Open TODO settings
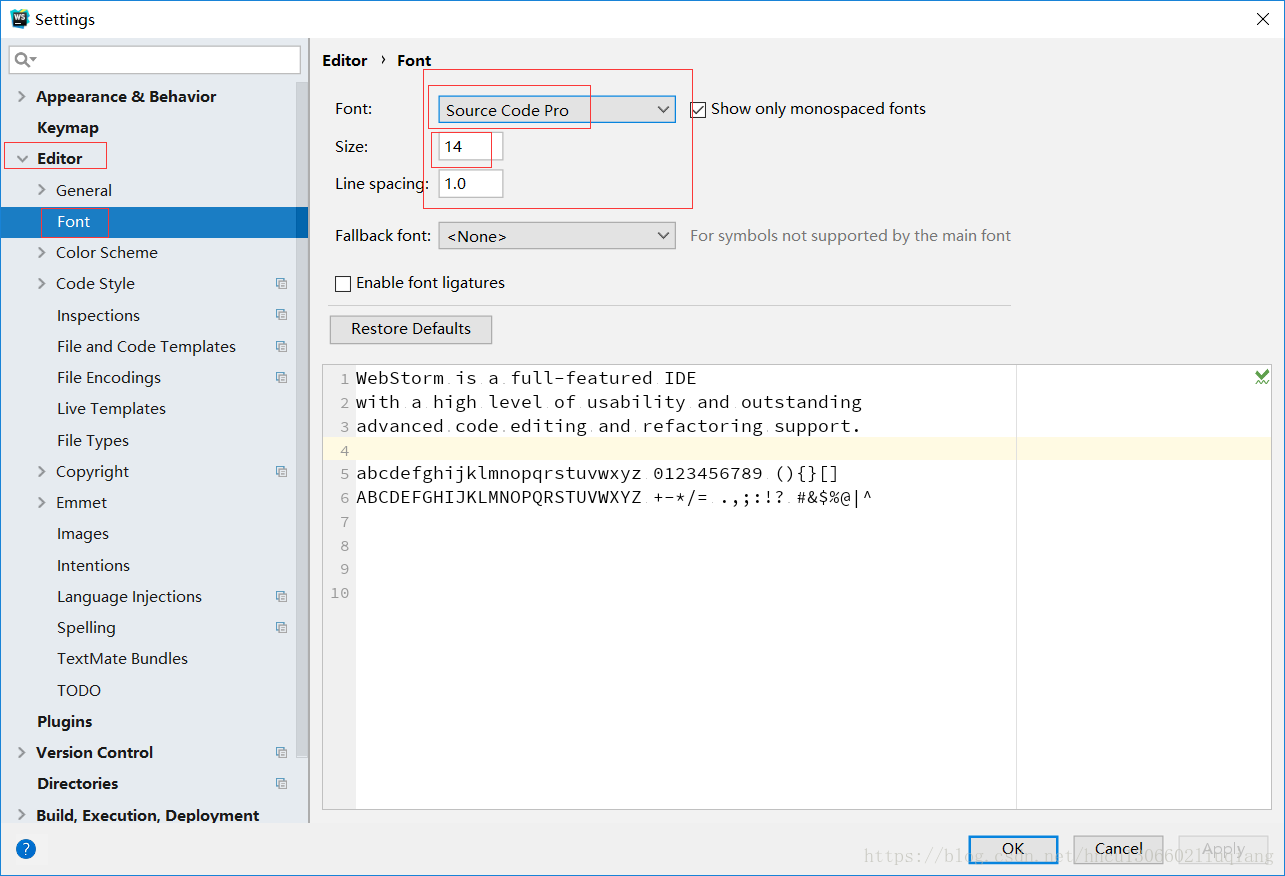This screenshot has width=1285, height=876. coord(79,690)
